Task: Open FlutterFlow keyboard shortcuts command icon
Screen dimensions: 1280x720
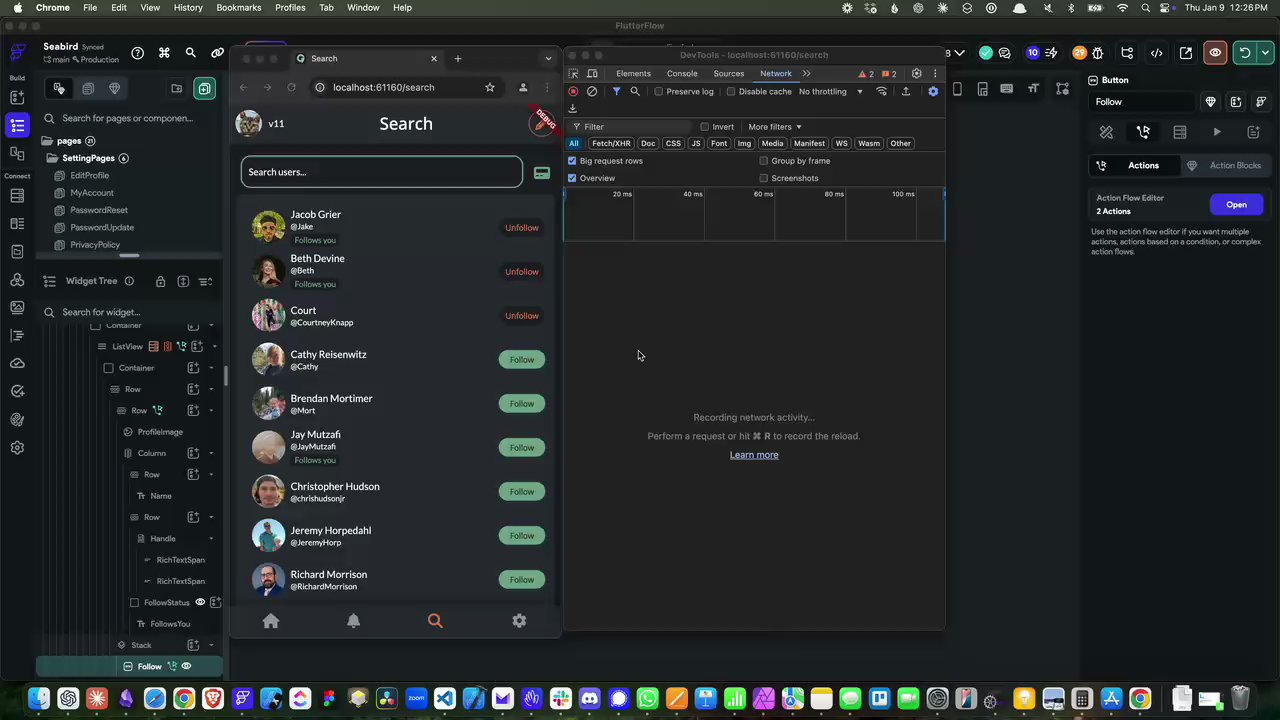Action: 164,53
